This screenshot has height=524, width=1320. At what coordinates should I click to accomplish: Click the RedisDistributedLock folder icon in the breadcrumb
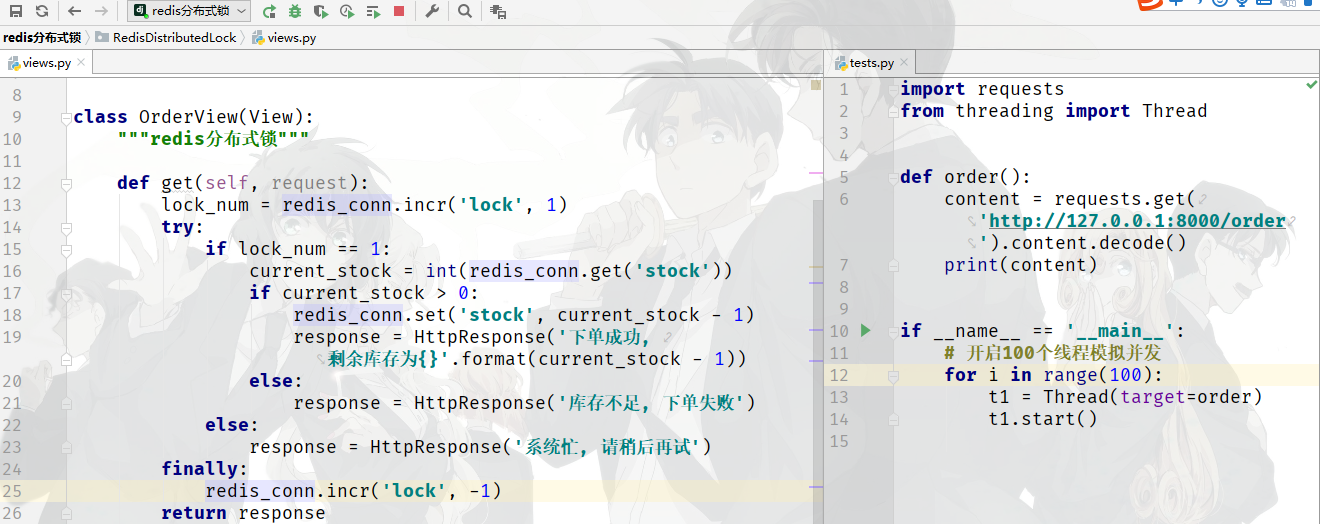click(x=102, y=37)
